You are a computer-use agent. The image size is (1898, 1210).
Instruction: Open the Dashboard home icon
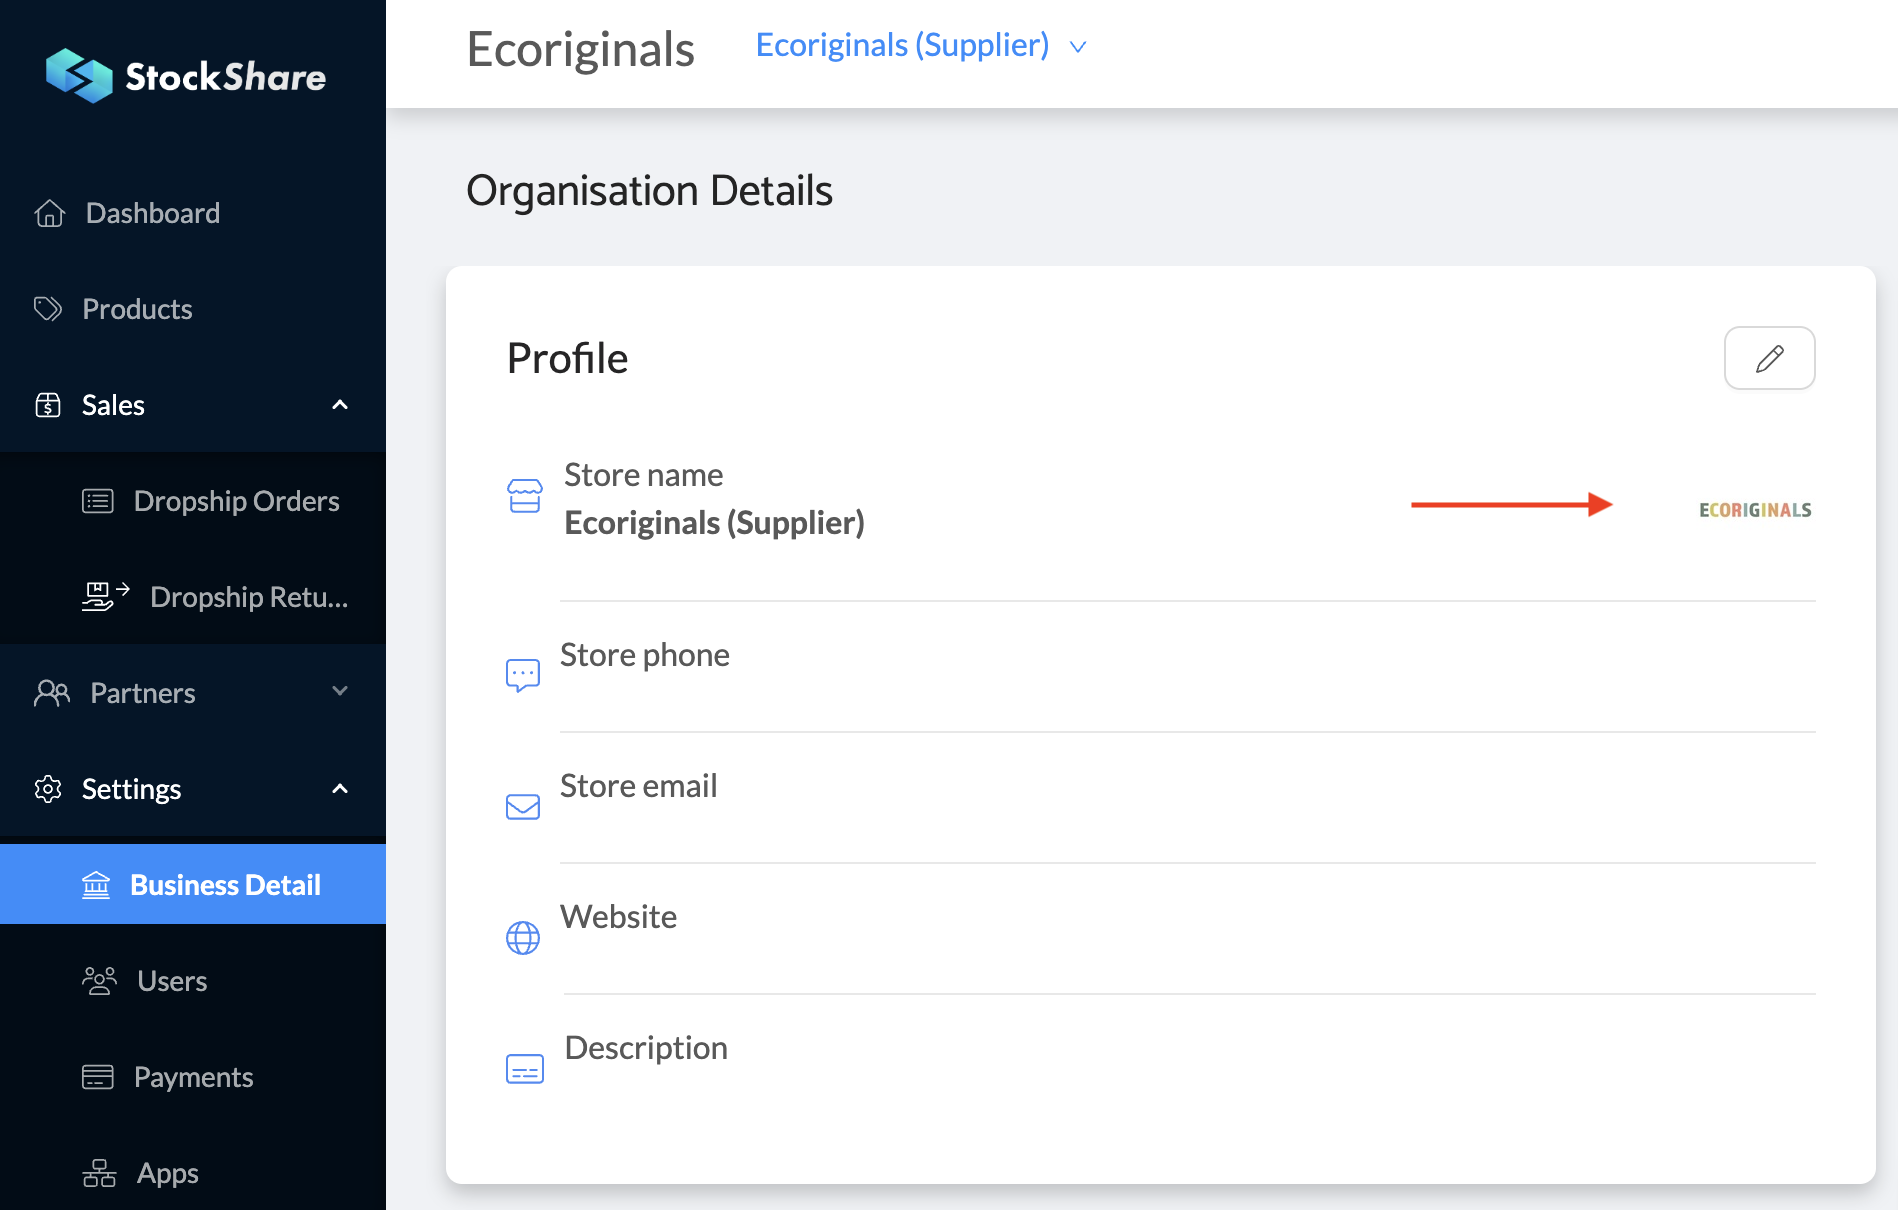(x=50, y=213)
